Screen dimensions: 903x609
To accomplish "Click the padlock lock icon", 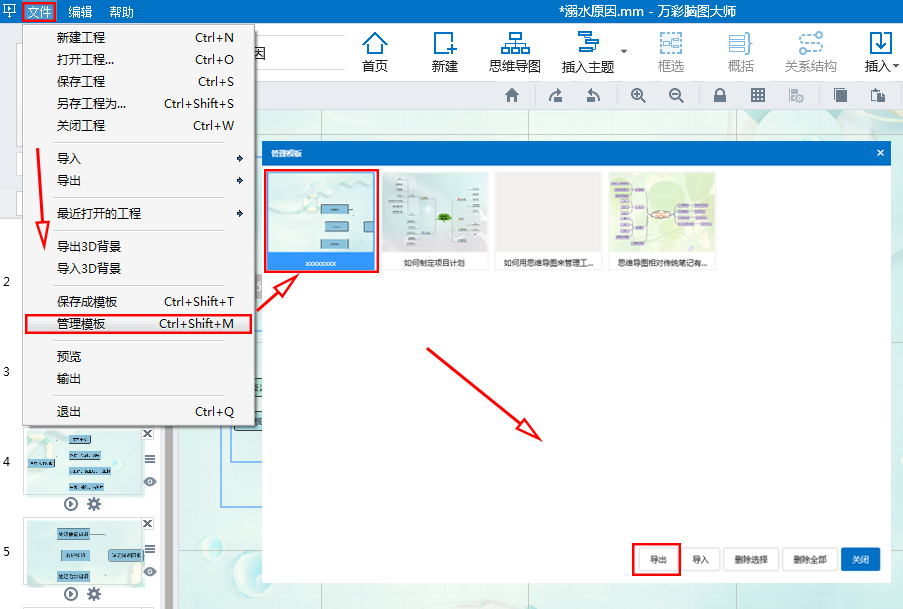I will [x=719, y=95].
